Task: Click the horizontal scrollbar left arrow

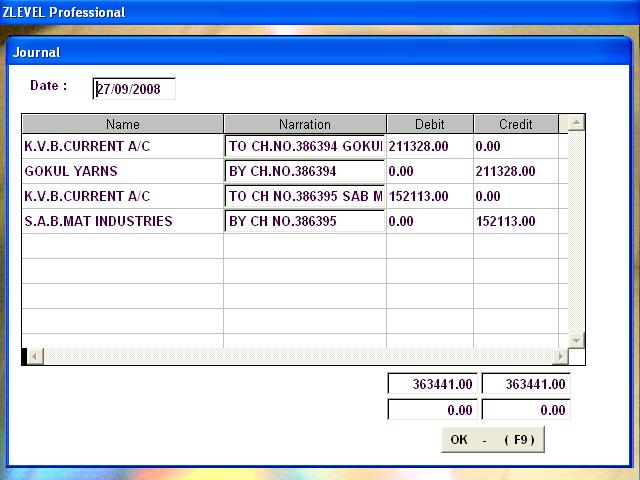Action: coord(32,356)
